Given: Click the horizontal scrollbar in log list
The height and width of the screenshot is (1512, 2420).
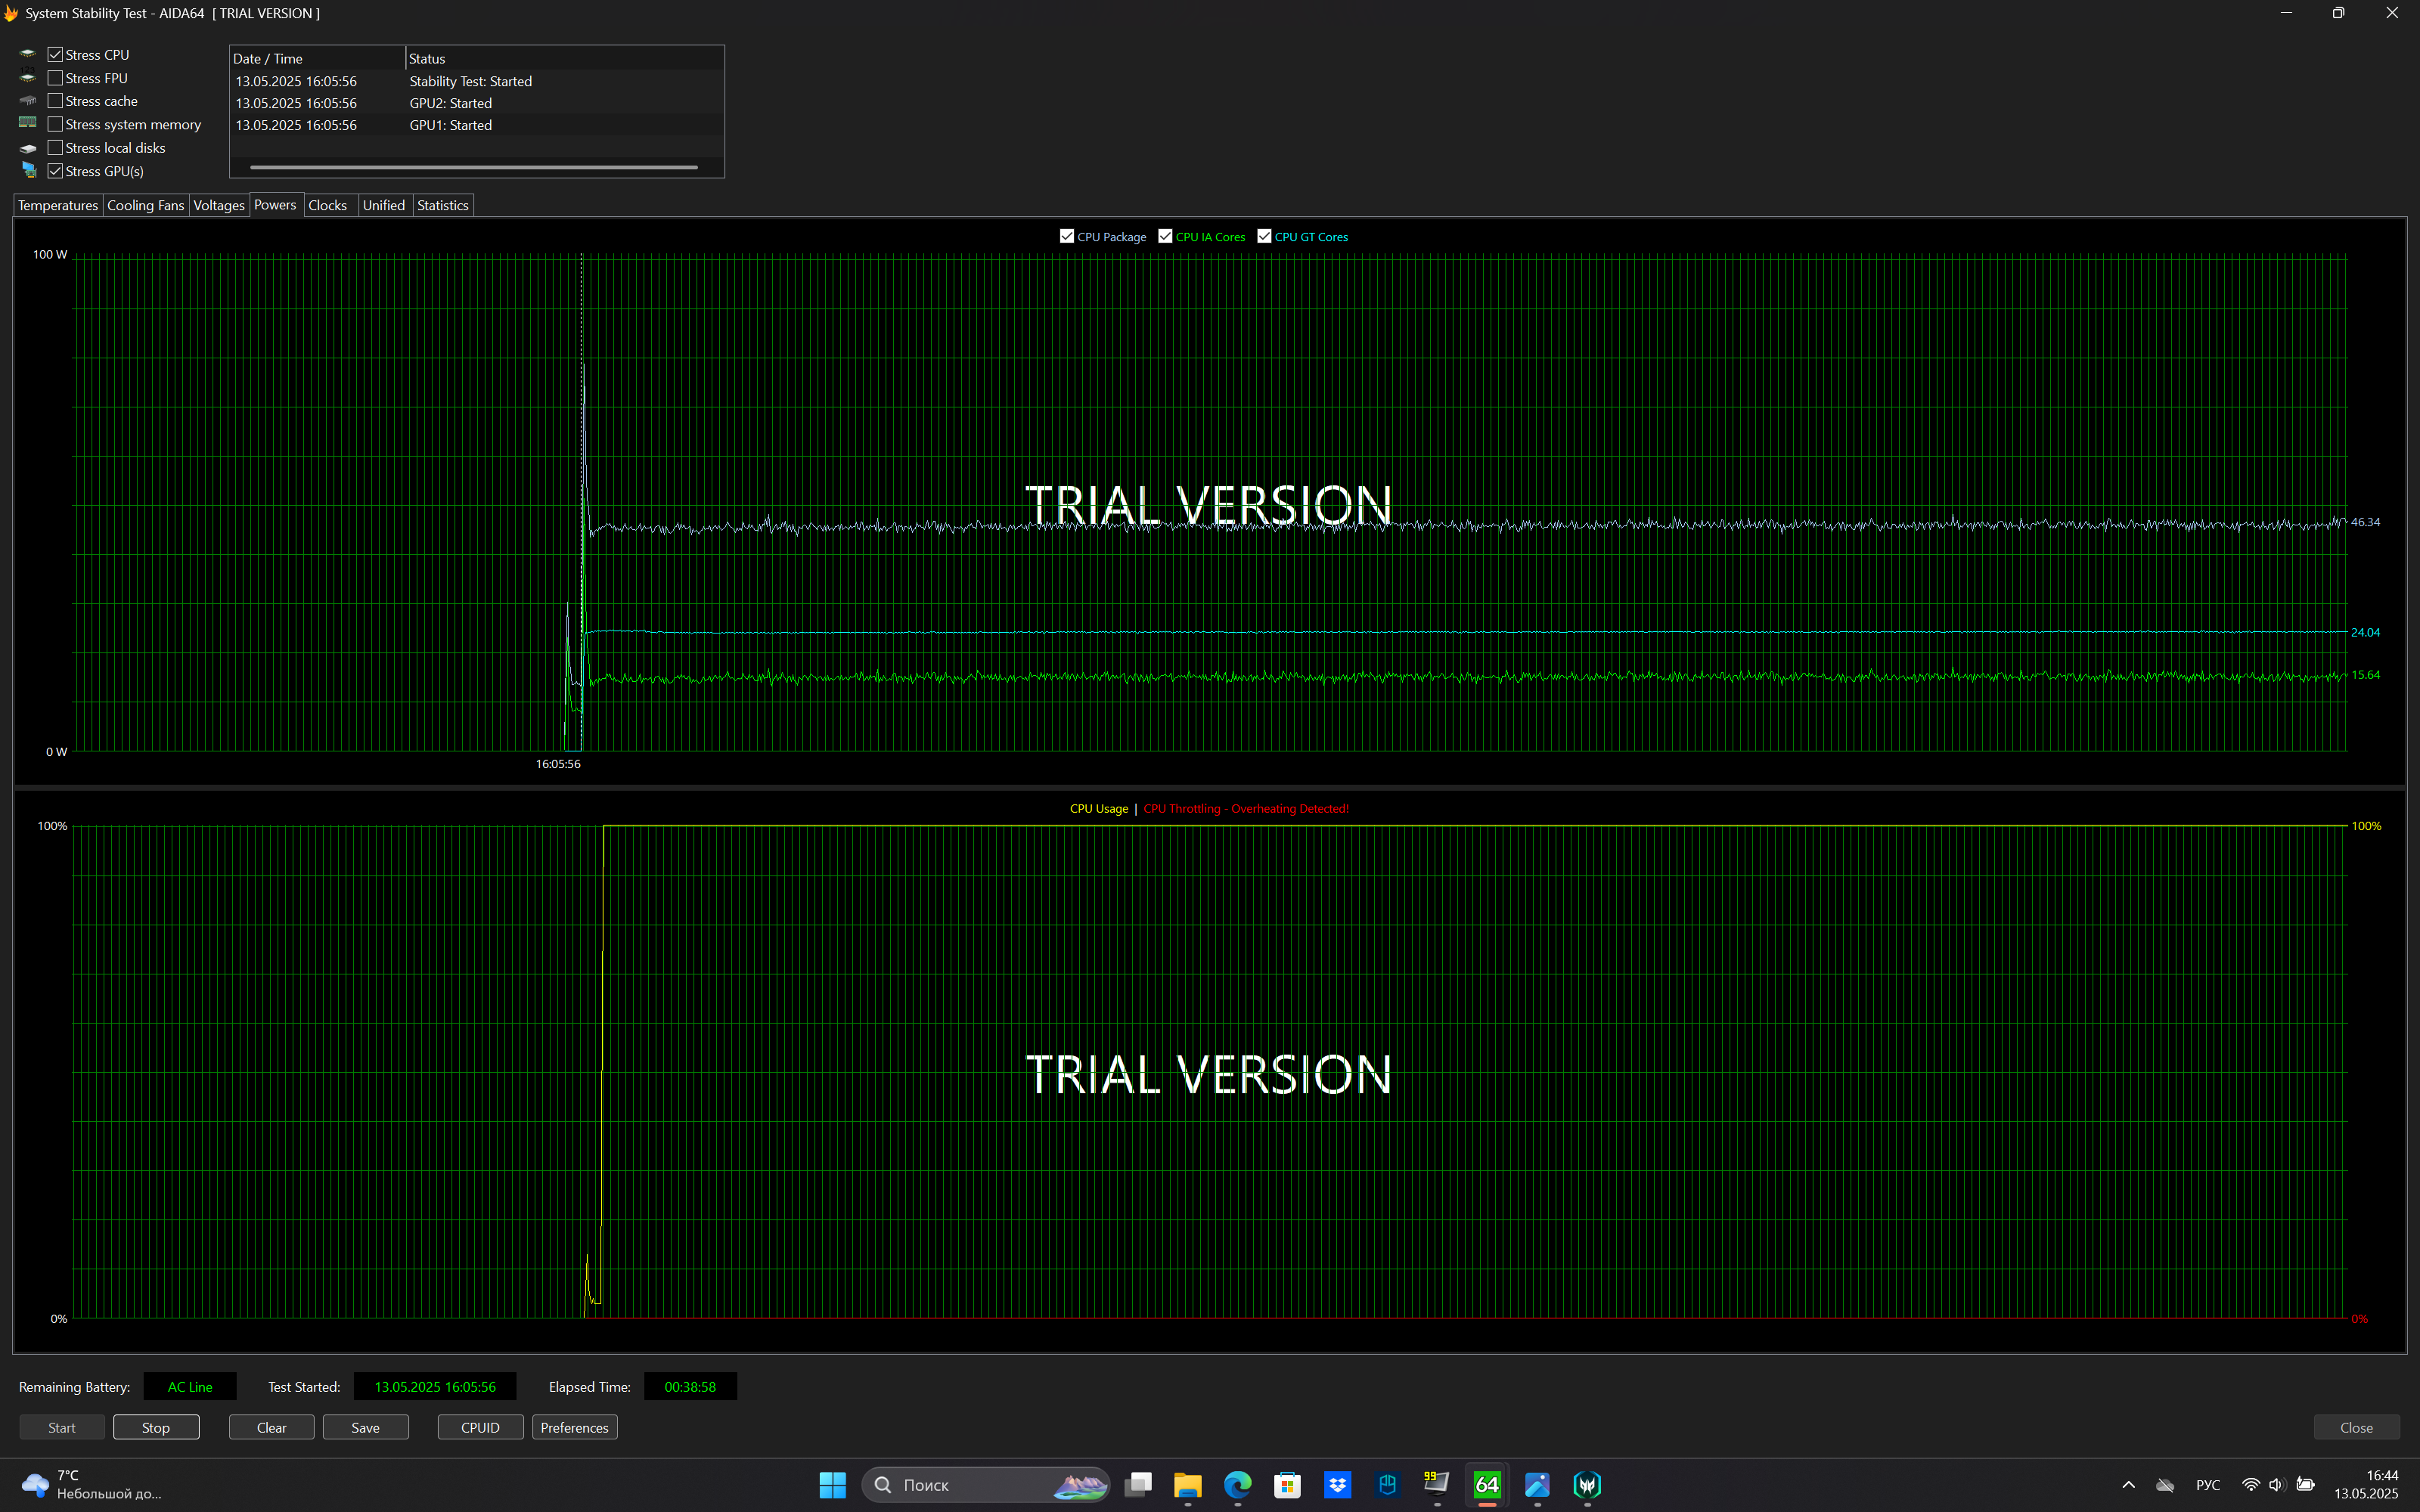Looking at the screenshot, I should pos(473,167).
